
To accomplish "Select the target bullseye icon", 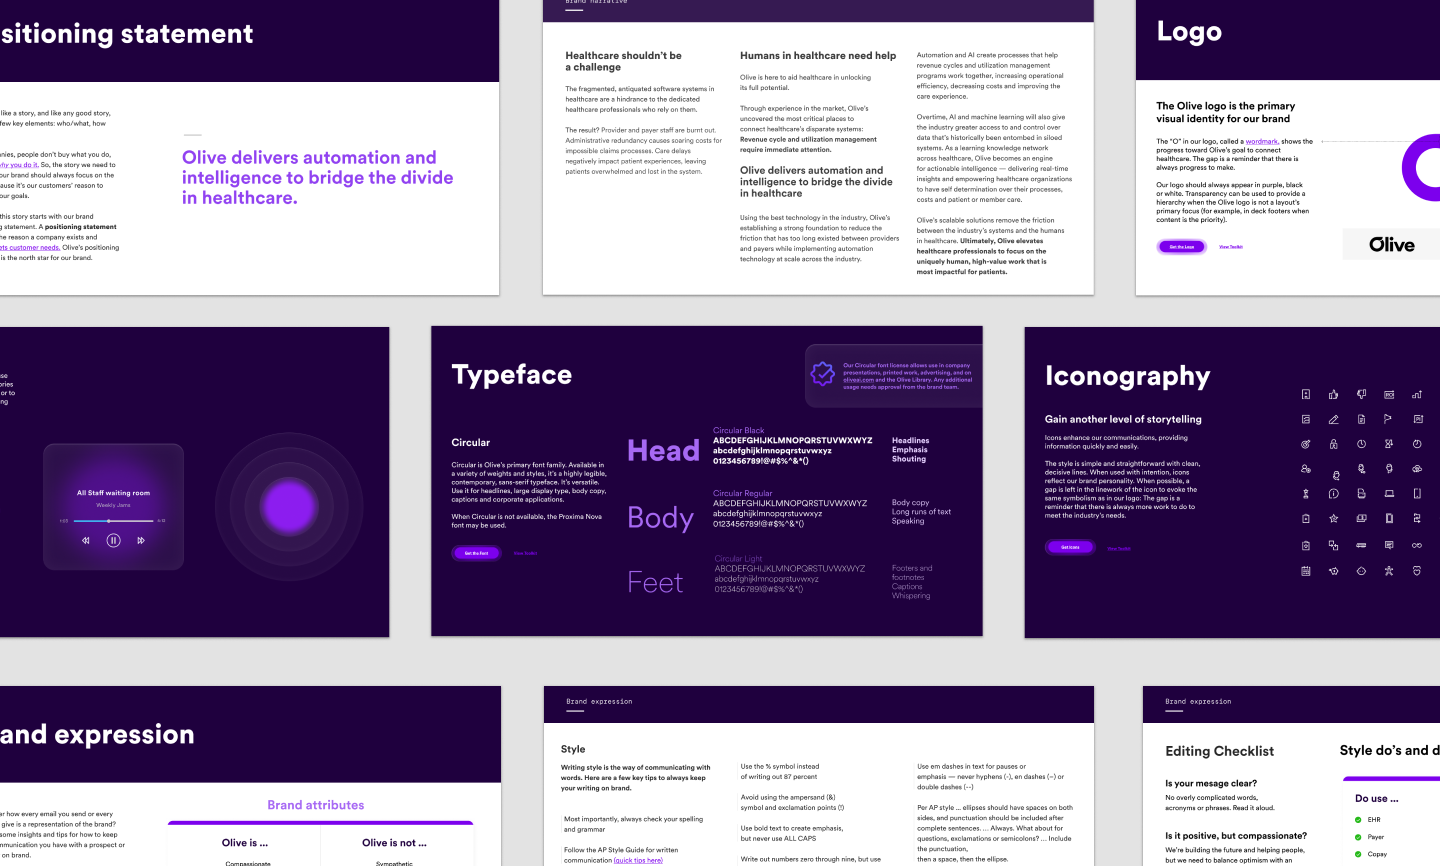I will [1306, 444].
